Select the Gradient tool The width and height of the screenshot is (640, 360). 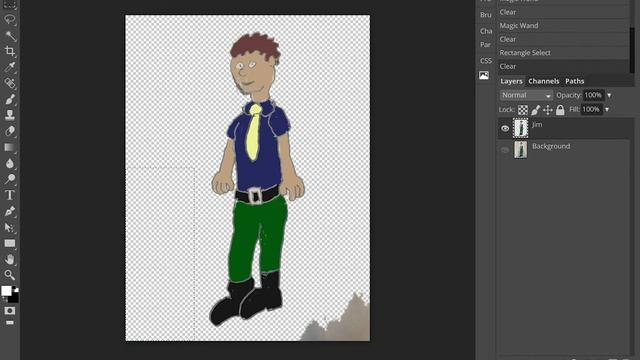pos(10,147)
